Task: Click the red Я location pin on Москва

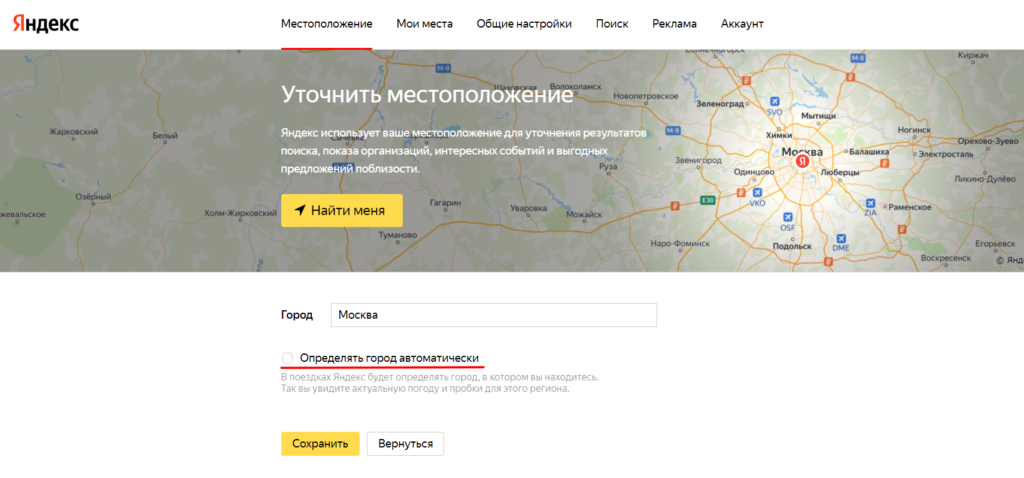Action: click(802, 161)
